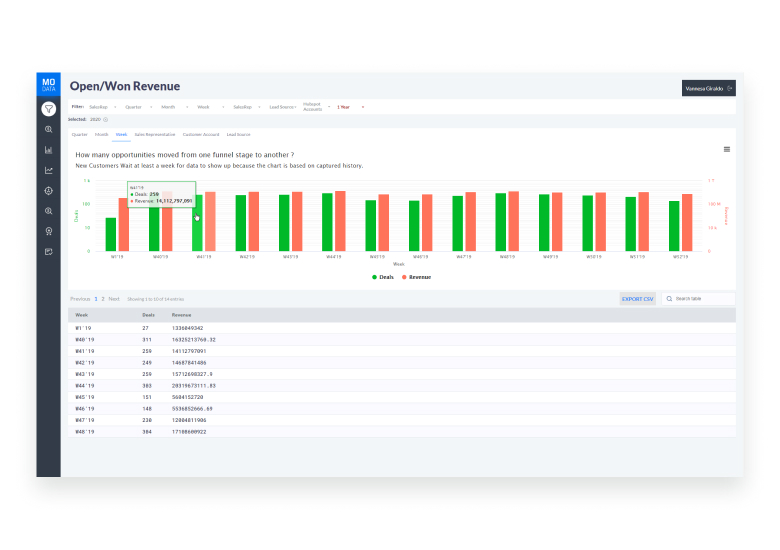The image size is (780, 550).
Task: Expand the SalesRep filter beside Lead Source
Action: (x=247, y=107)
